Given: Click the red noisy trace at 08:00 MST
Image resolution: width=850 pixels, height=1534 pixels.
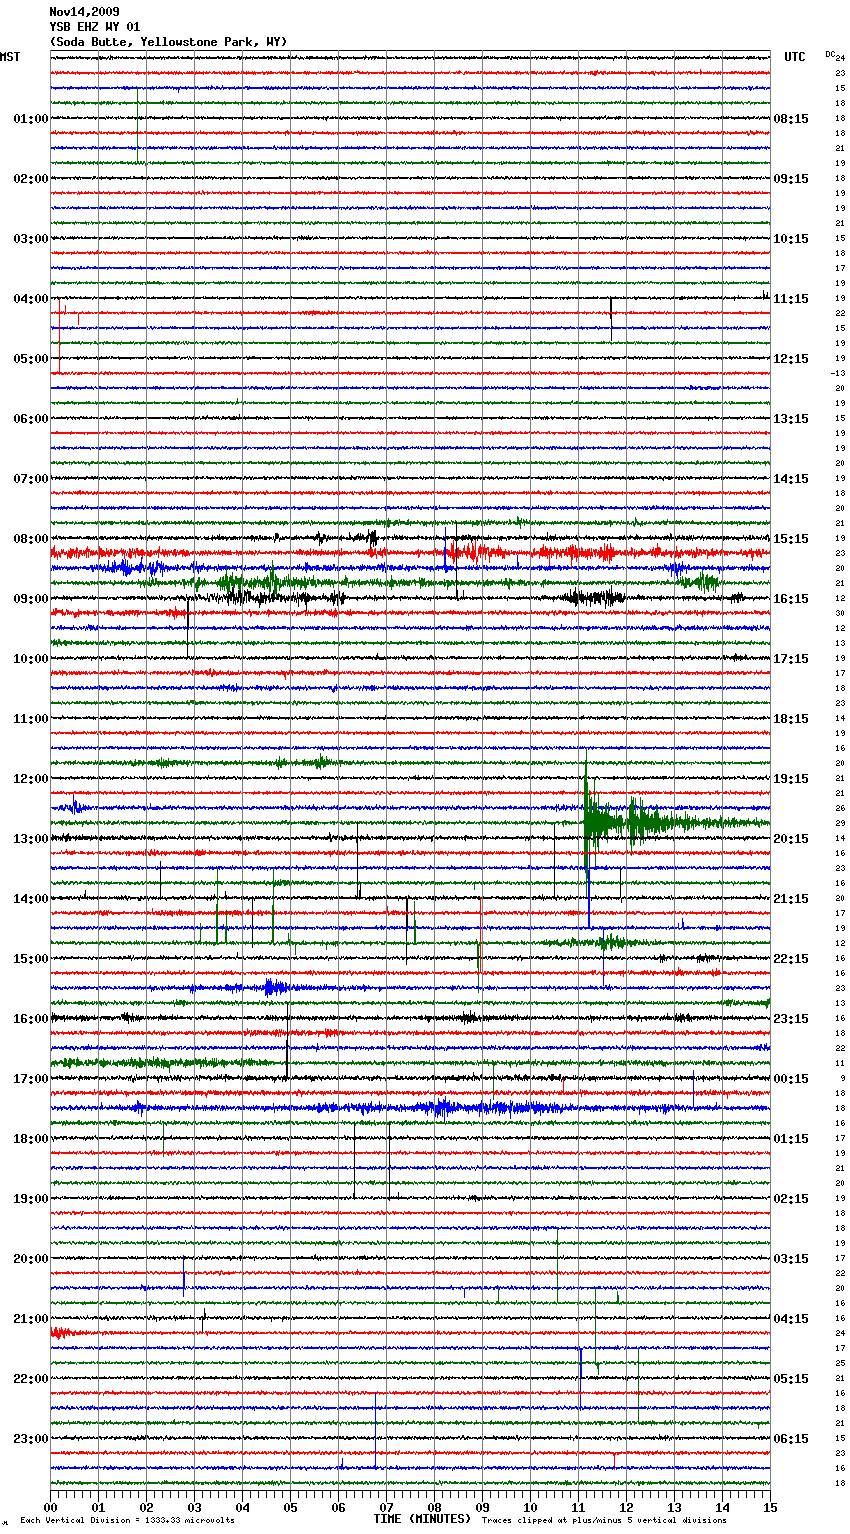Looking at the screenshot, I should [x=410, y=552].
